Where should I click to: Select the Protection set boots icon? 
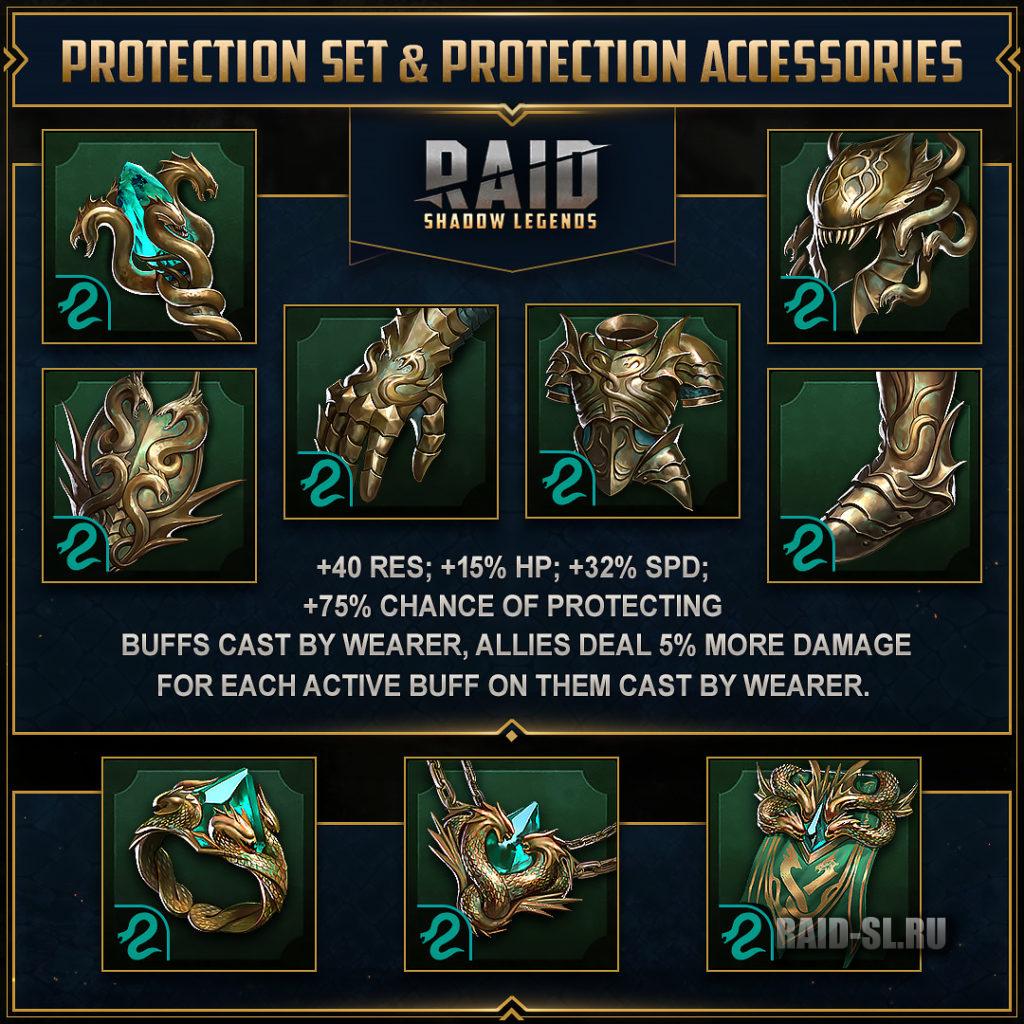[874, 475]
